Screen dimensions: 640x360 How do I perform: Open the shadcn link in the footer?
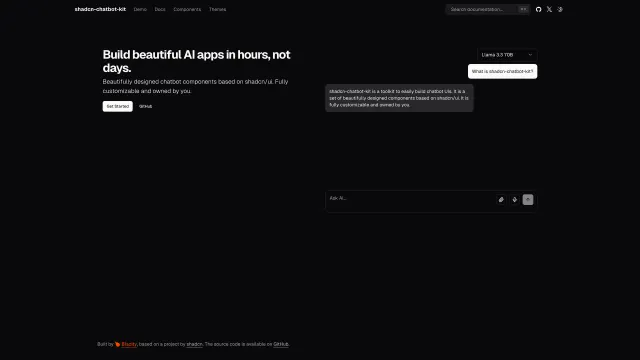[x=194, y=344]
